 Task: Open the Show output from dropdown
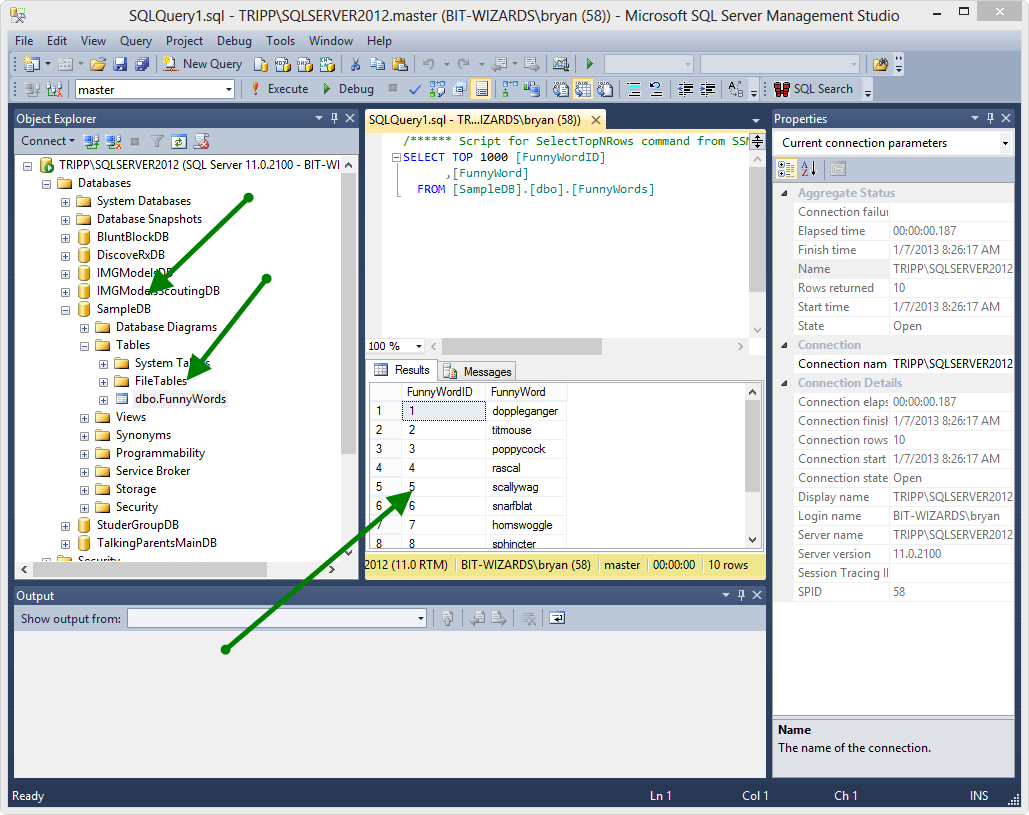pos(421,618)
